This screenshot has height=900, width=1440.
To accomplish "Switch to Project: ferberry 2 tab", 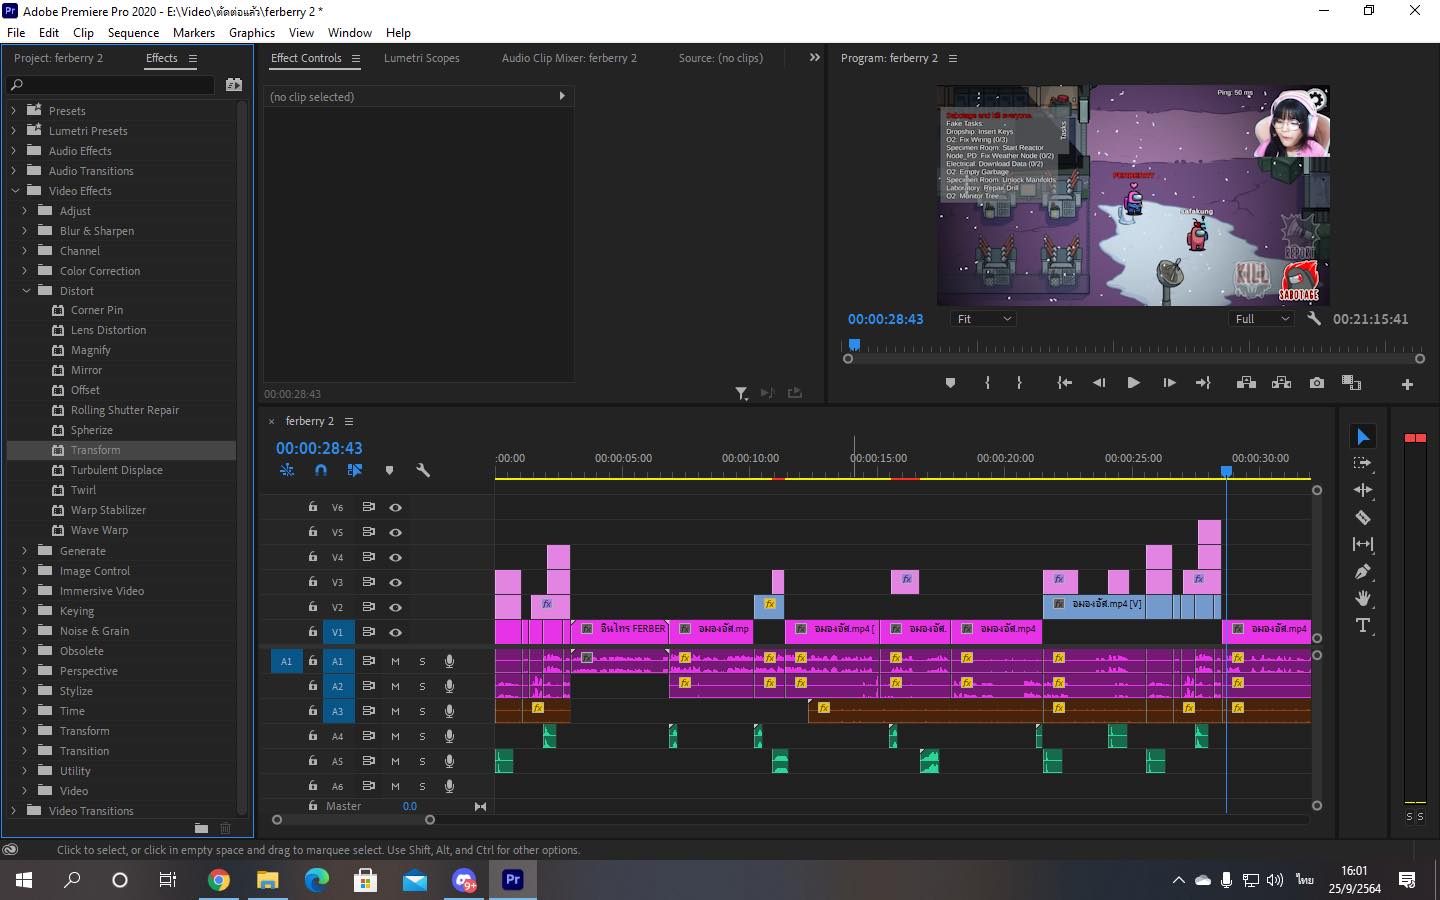I will click(58, 58).
